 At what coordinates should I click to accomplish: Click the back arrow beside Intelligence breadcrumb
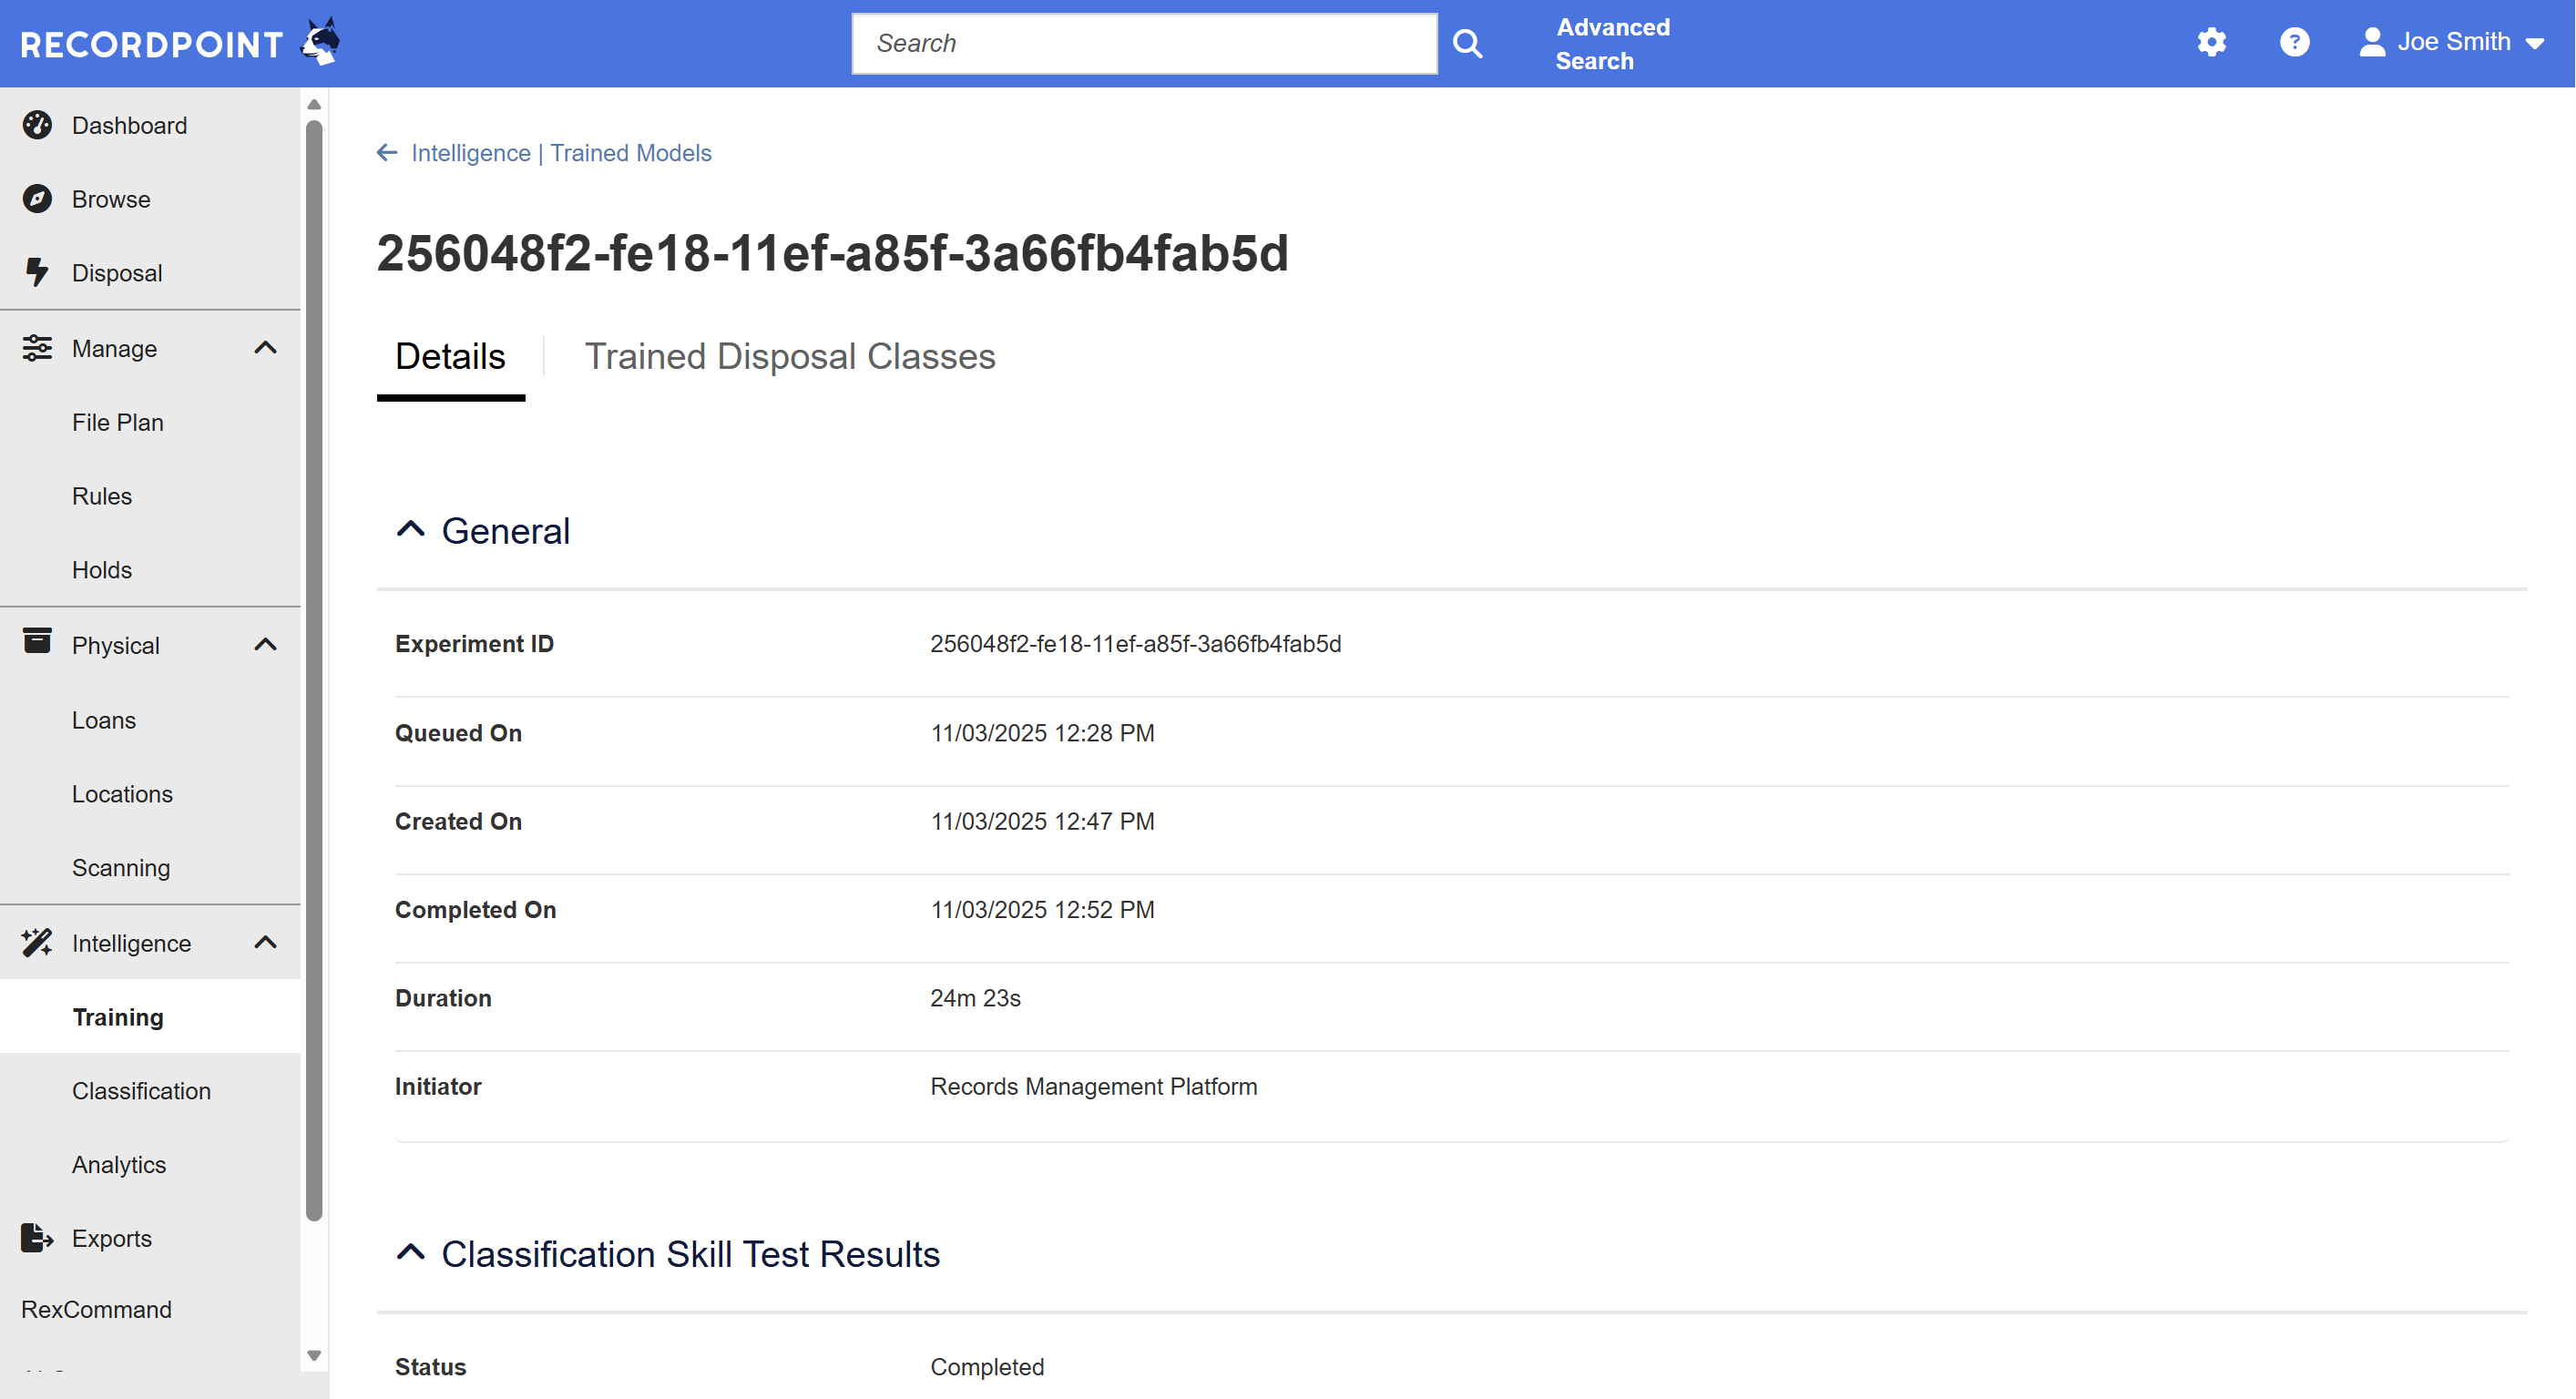tap(387, 153)
